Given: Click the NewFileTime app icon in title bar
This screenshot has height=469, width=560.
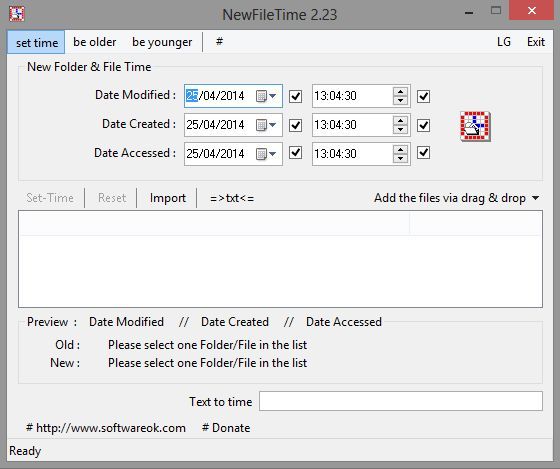Looking at the screenshot, I should coord(17,14).
